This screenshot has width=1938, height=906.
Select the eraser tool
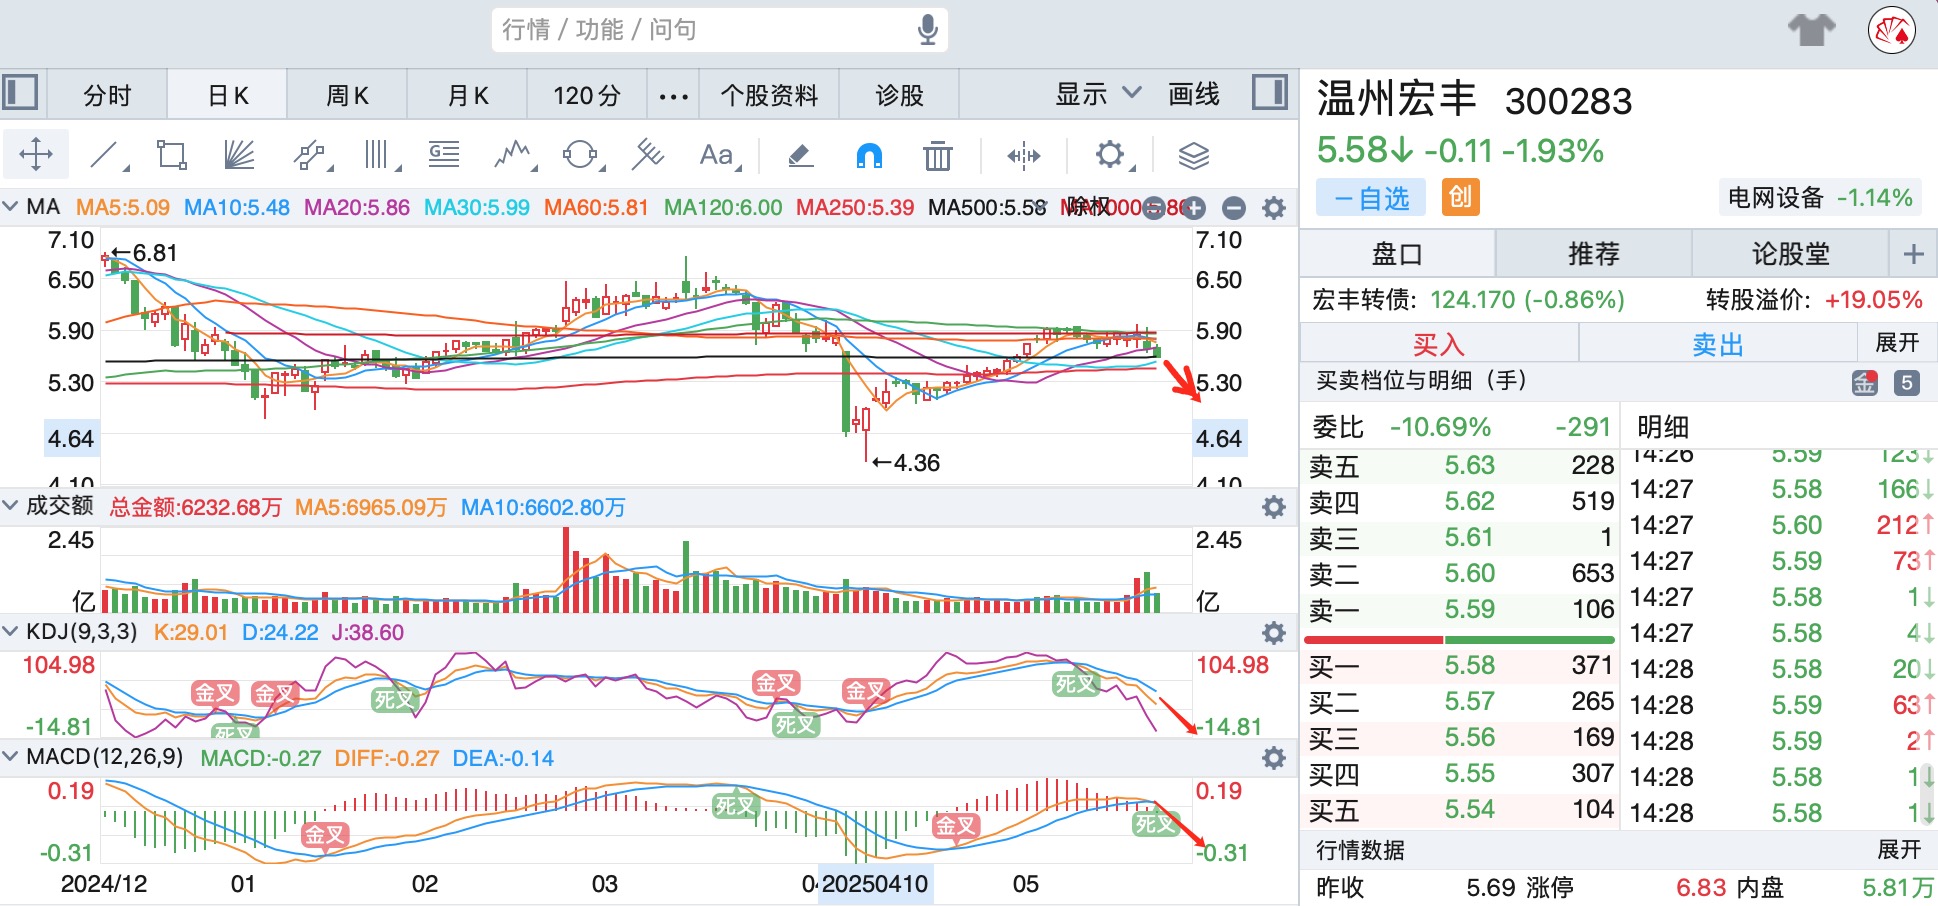click(800, 155)
